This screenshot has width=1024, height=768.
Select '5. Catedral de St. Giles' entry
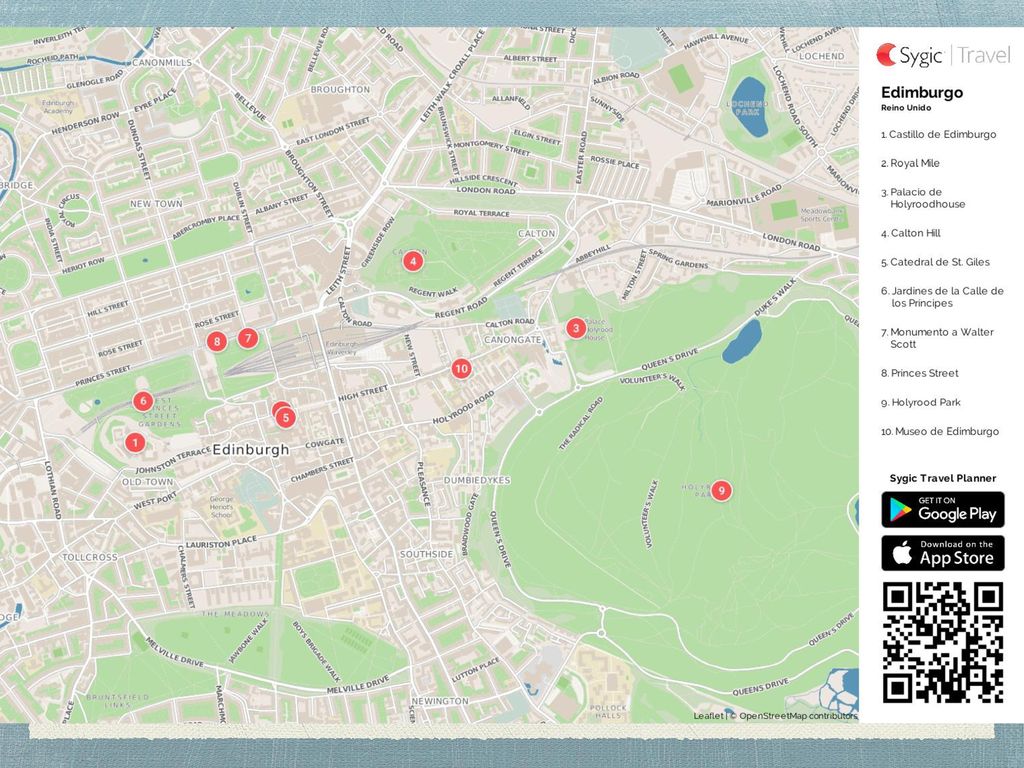(x=935, y=262)
